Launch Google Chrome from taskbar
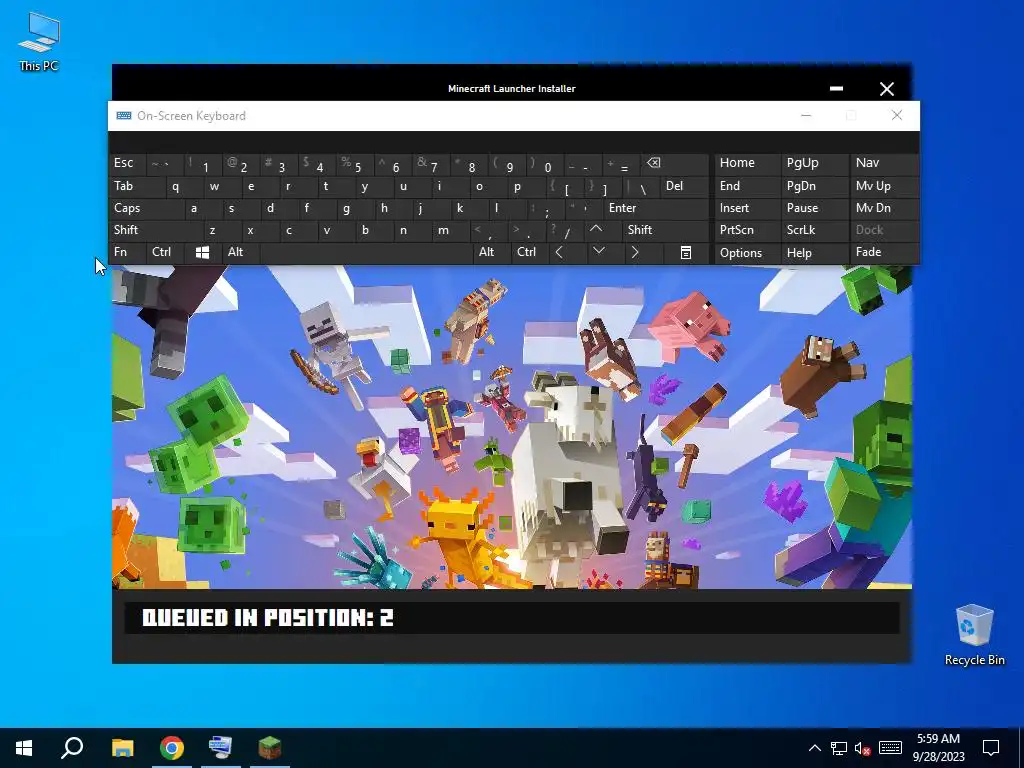The image size is (1024, 768). 172,748
